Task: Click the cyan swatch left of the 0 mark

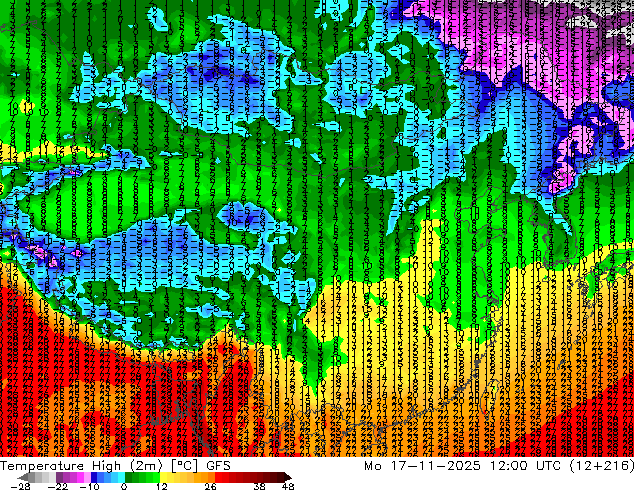Action: (121, 478)
